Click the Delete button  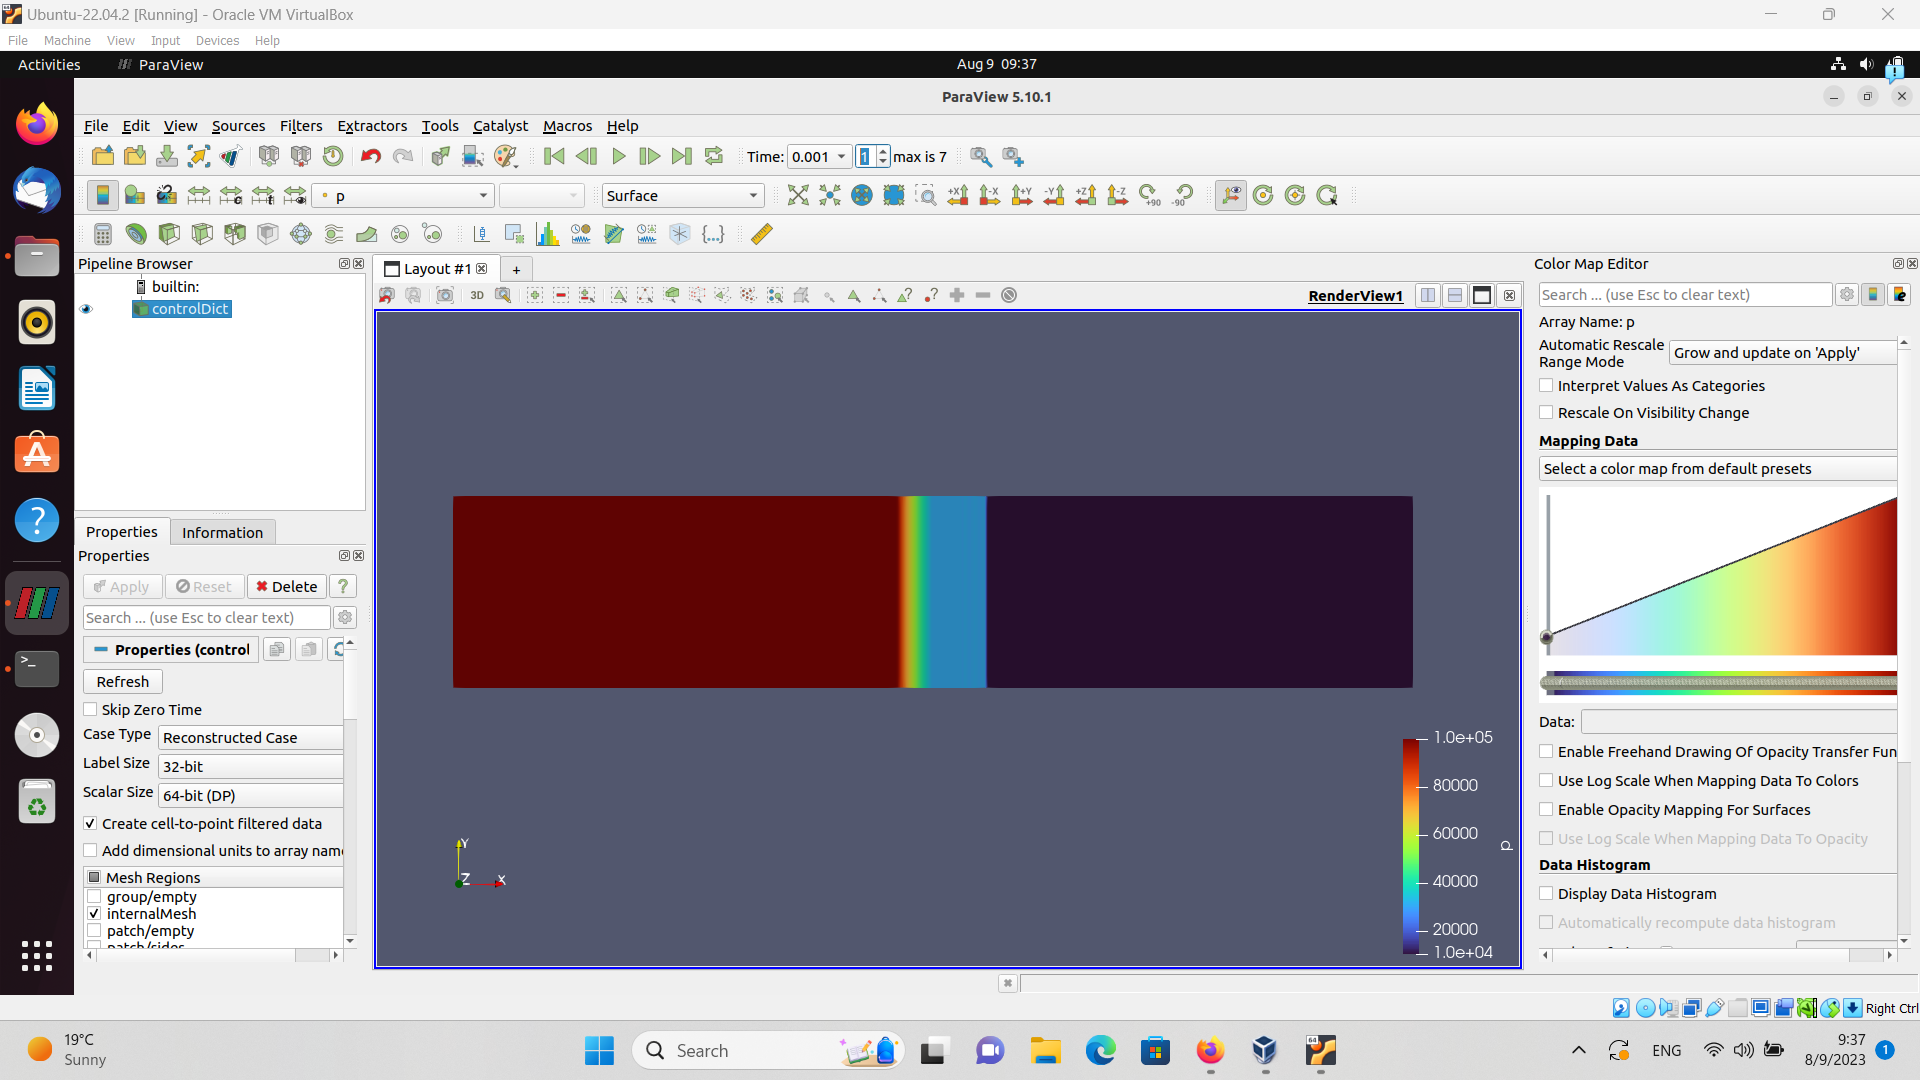[287, 587]
